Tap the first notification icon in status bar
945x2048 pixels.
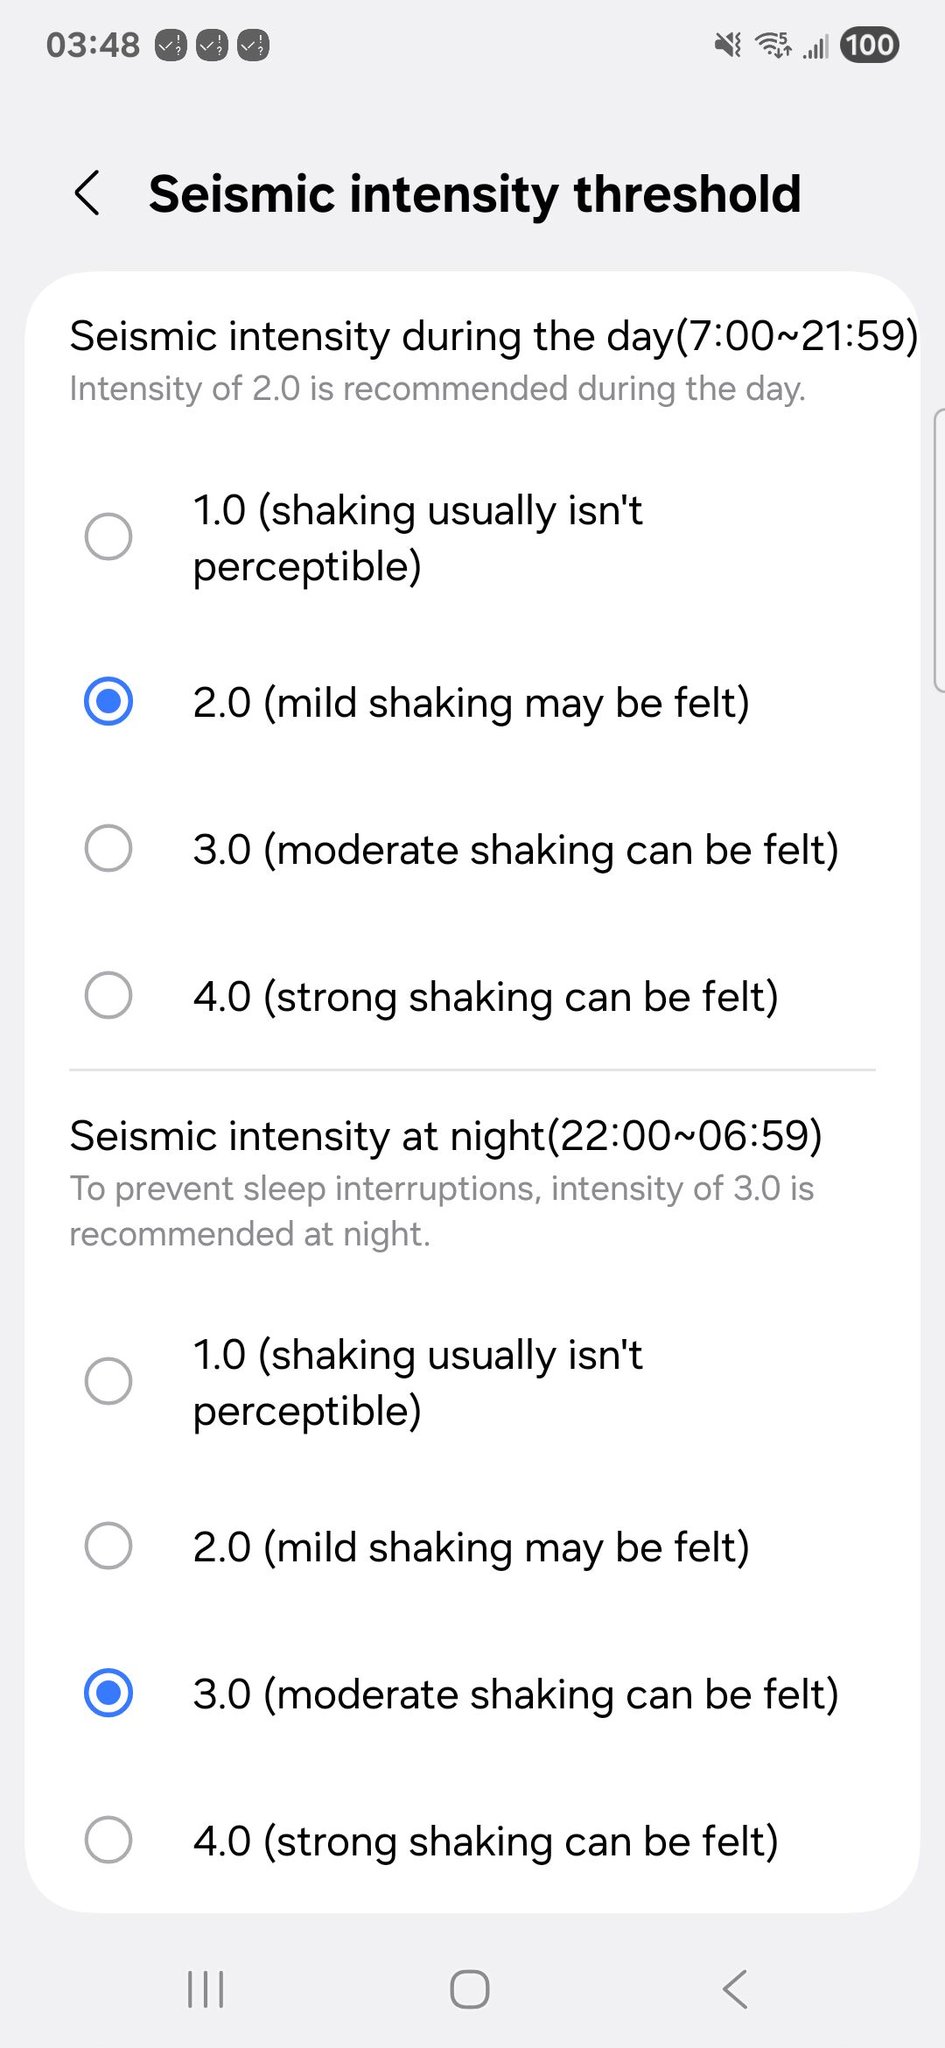[171, 45]
